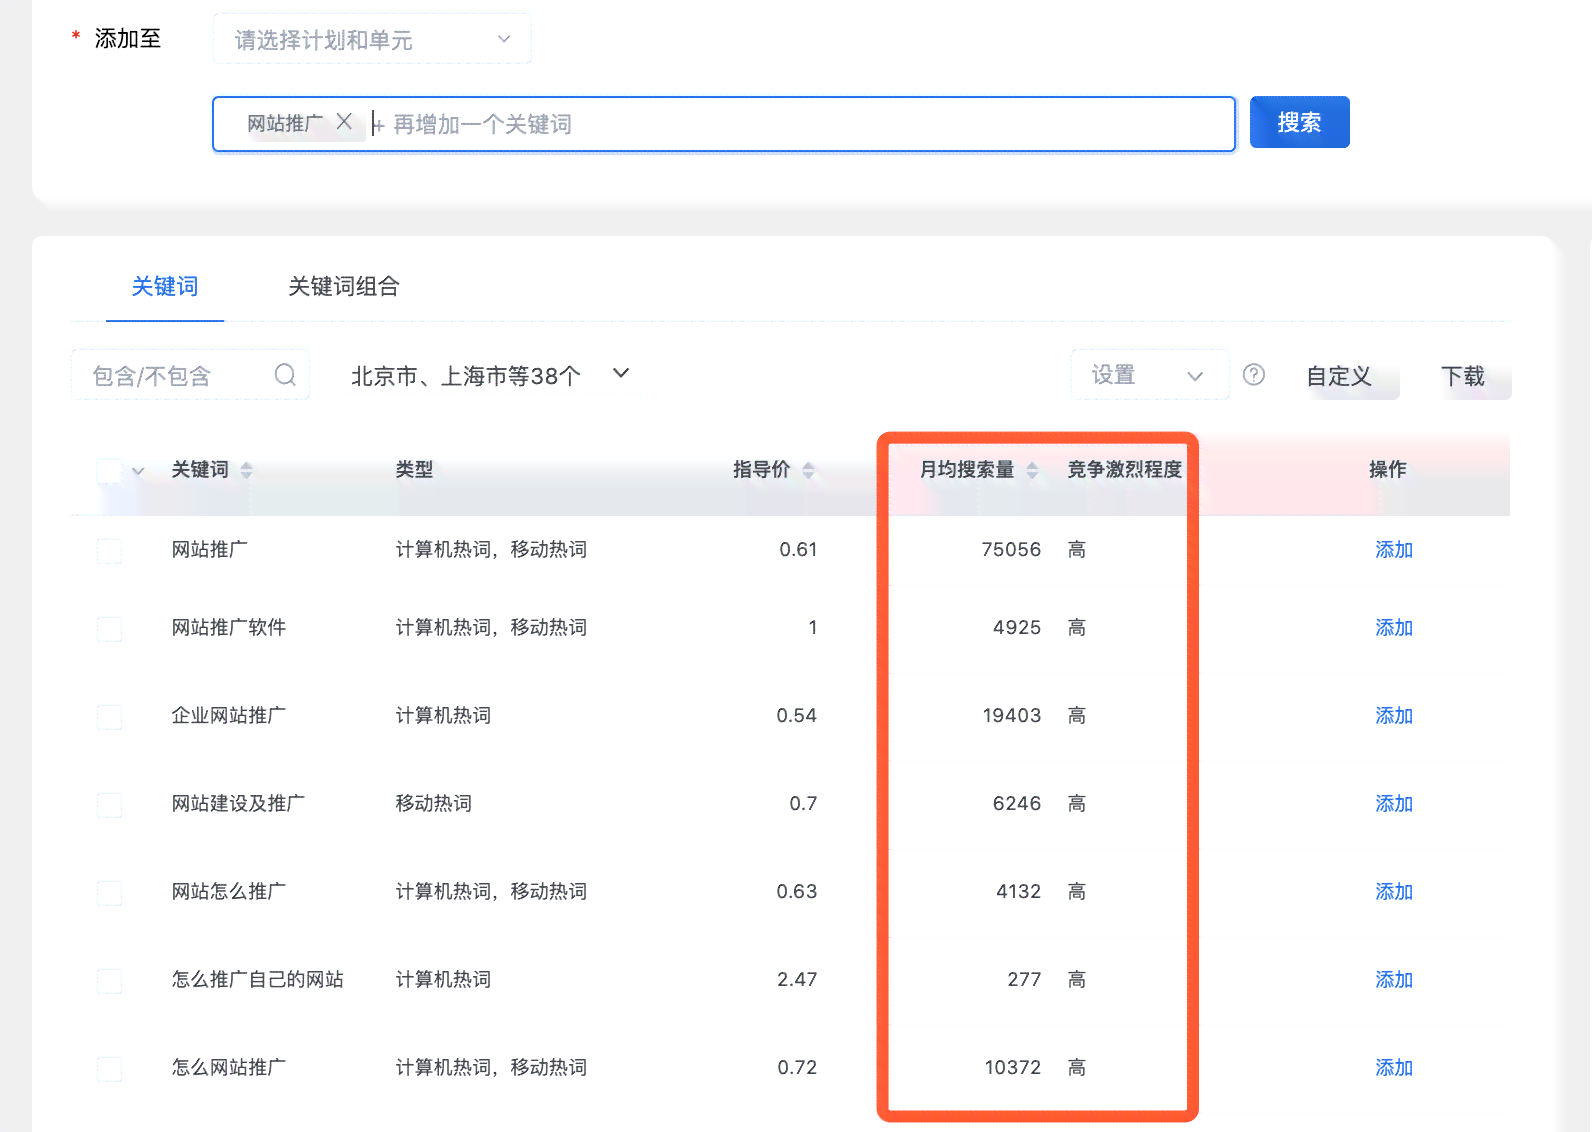
Task: Sort by 指导价 column arrows
Action: [809, 470]
